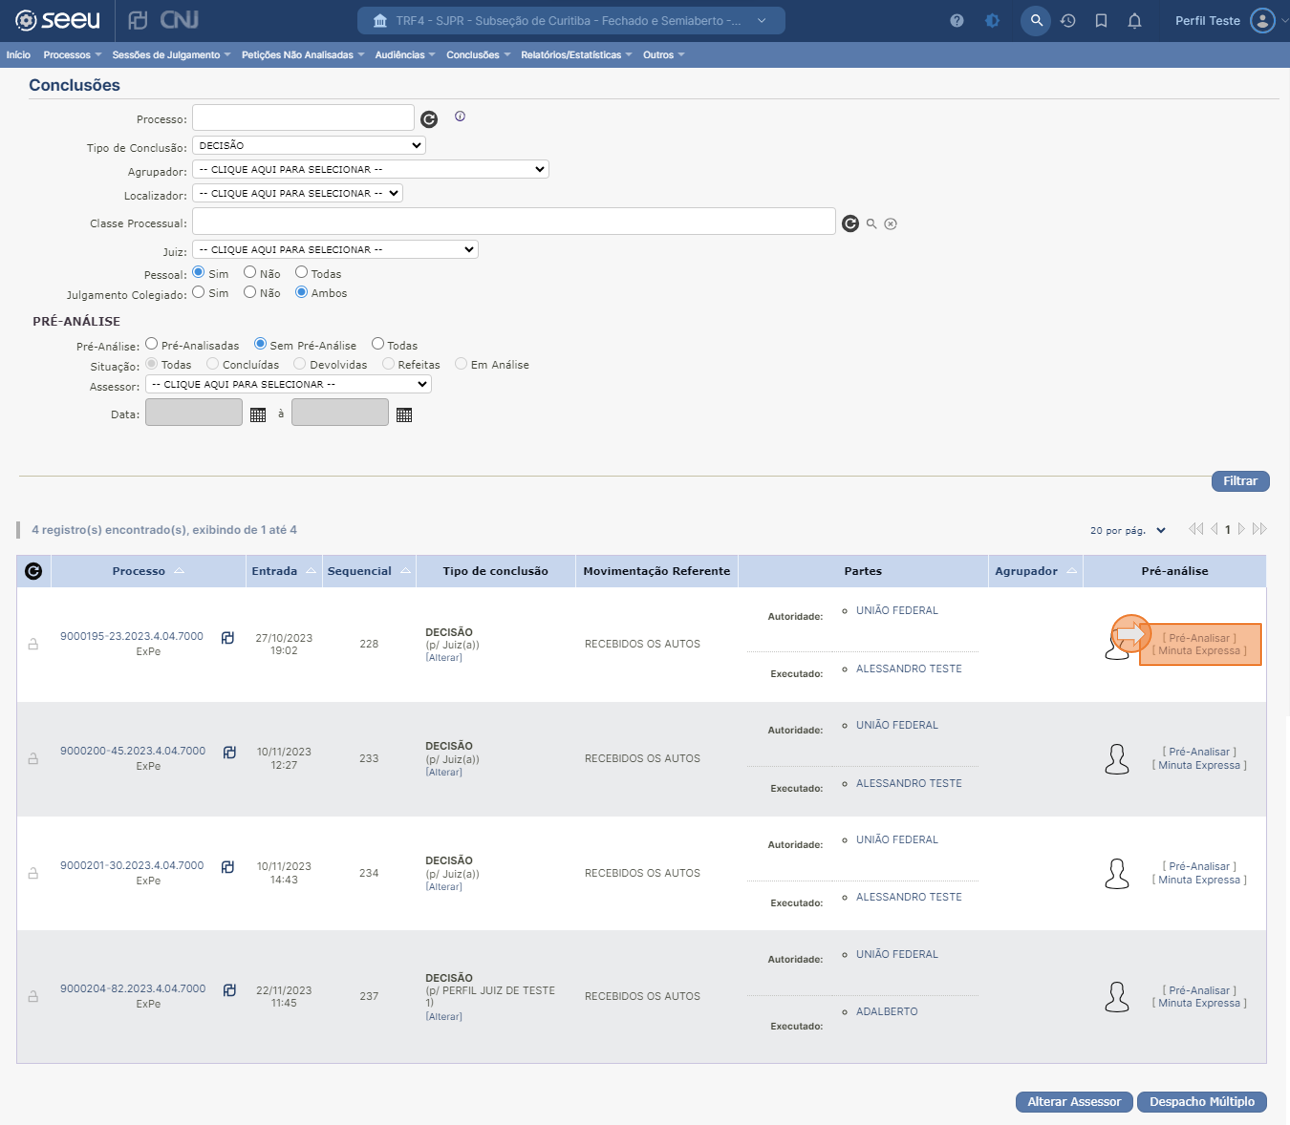This screenshot has height=1125, width=1290.
Task: Open court selector TRF4 - SJPR dropdown
Action: [571, 20]
